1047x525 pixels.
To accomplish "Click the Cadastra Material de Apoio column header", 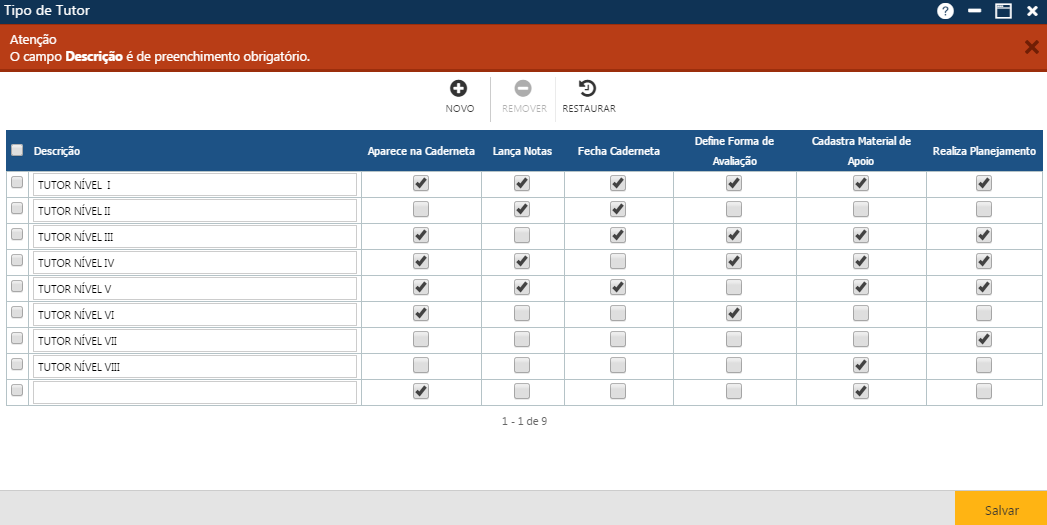I will tap(861, 151).
